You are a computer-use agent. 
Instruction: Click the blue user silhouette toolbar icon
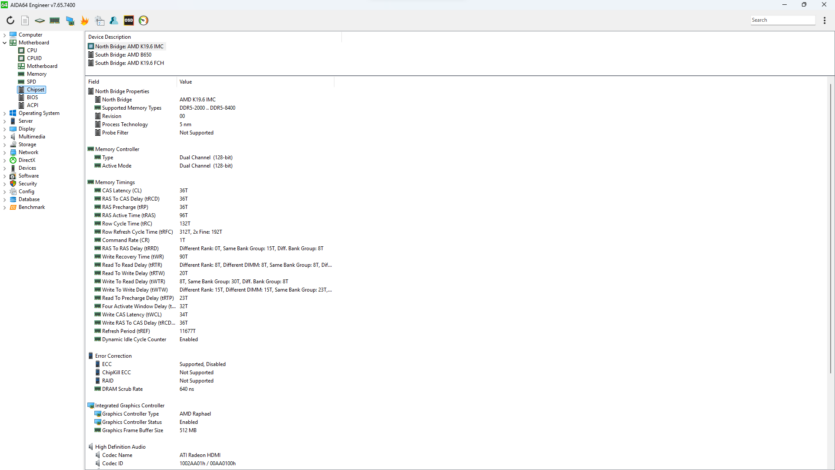(114, 20)
